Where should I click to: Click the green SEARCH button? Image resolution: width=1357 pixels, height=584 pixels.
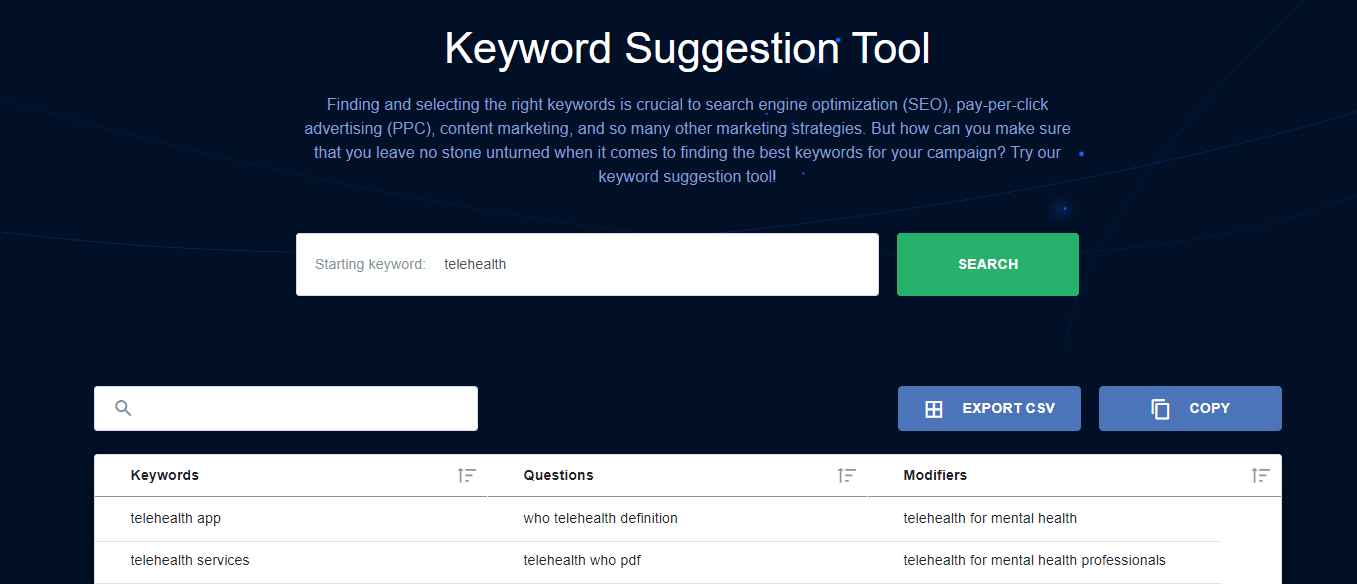987,264
